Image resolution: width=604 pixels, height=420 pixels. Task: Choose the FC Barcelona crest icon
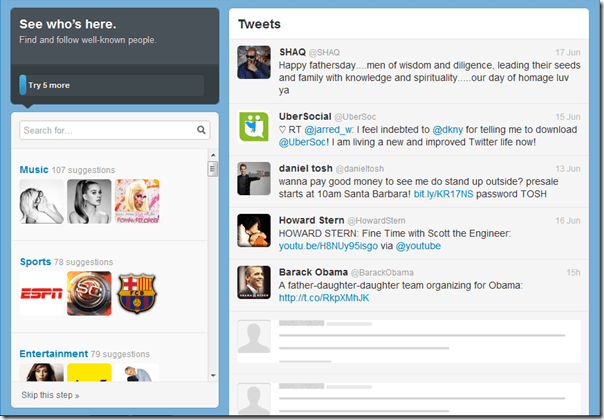(137, 293)
